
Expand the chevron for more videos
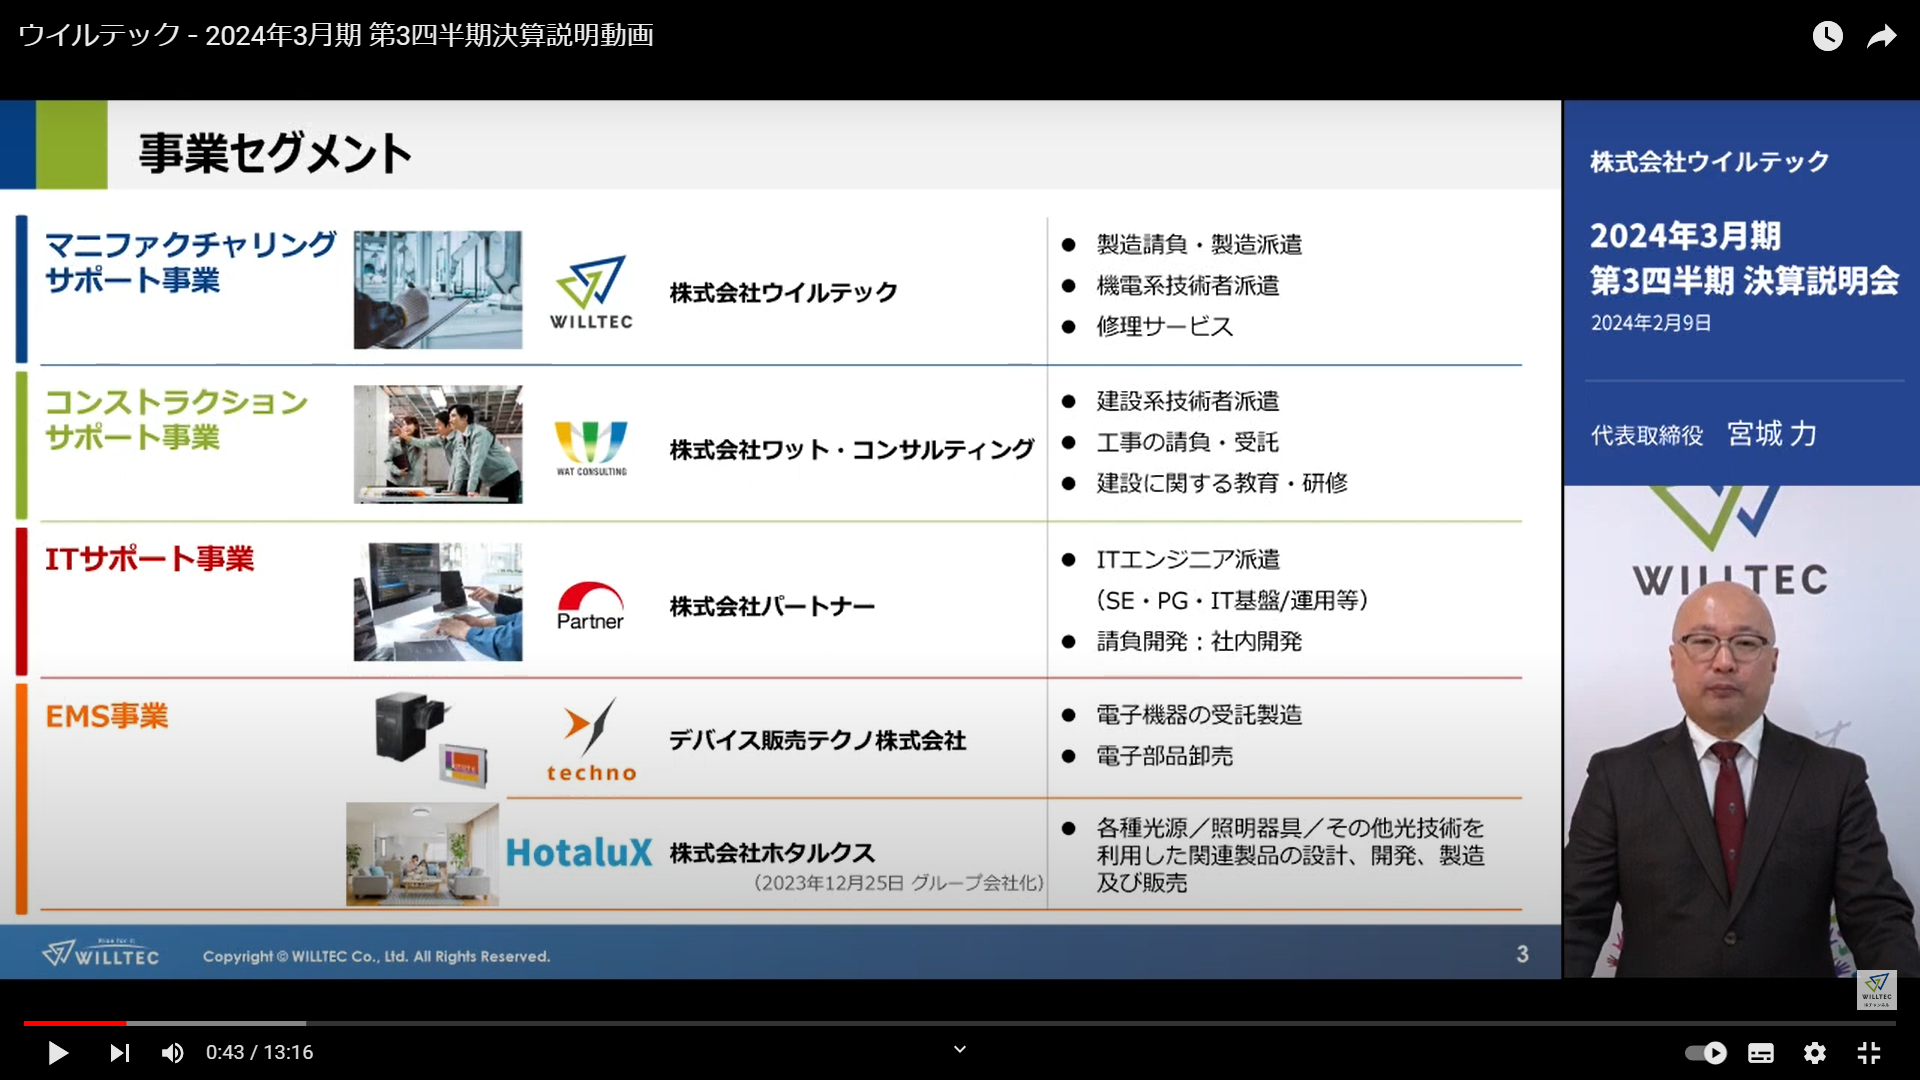[960, 1049]
